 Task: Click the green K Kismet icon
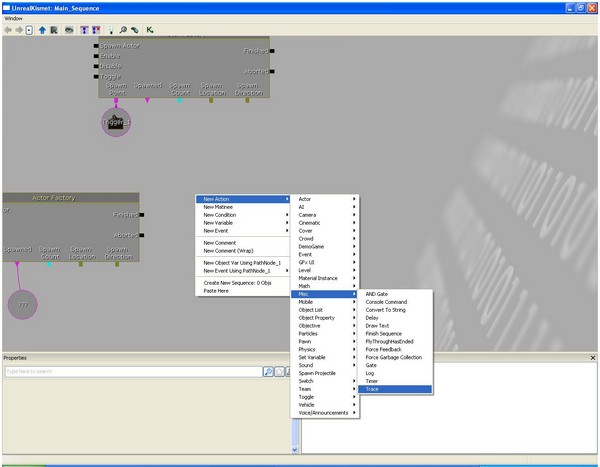150,30
